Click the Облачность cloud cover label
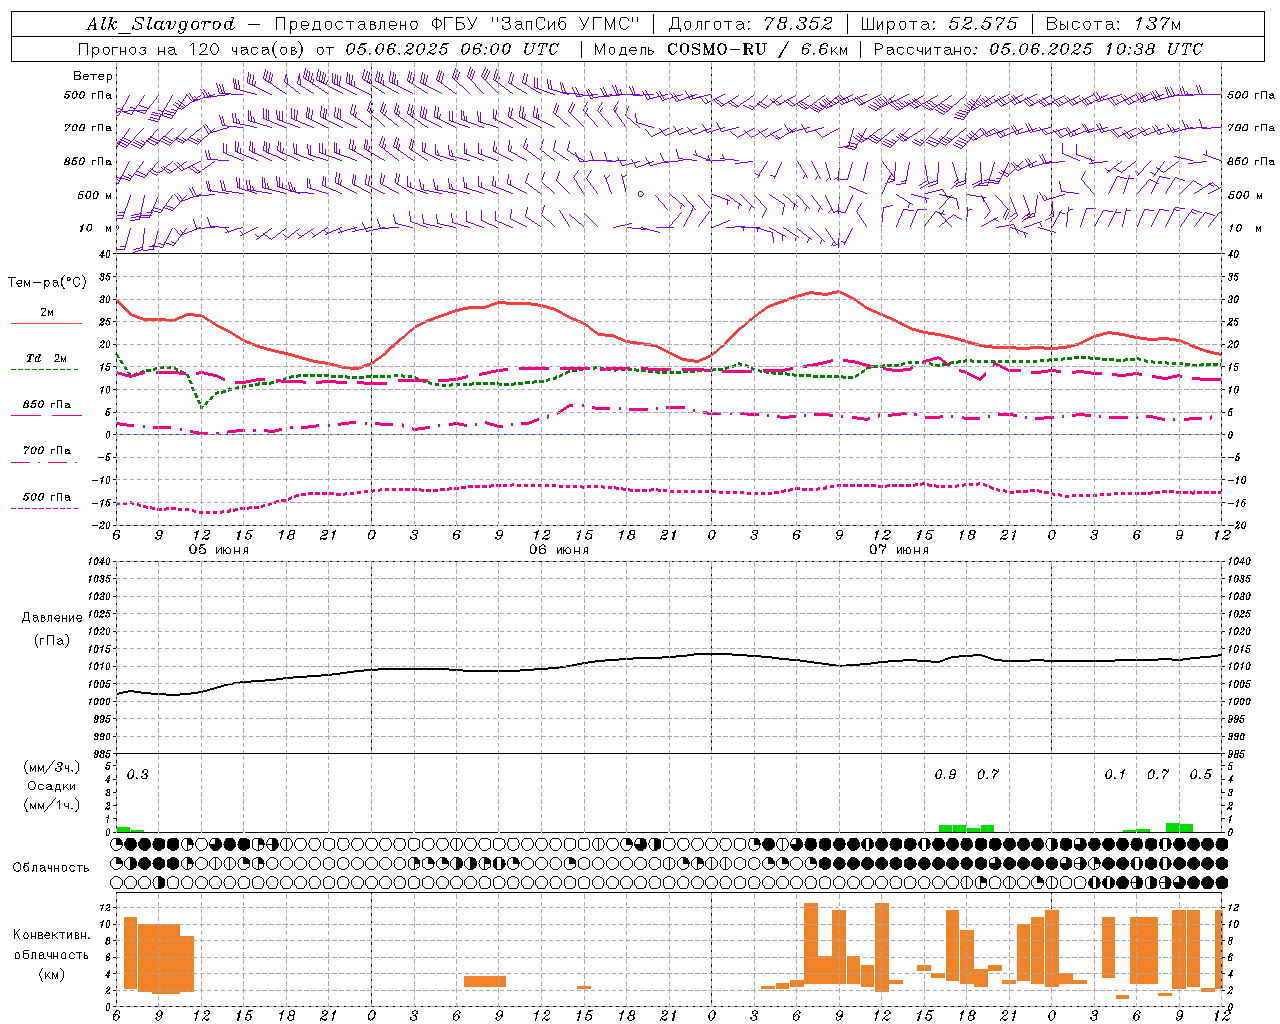 (51, 867)
